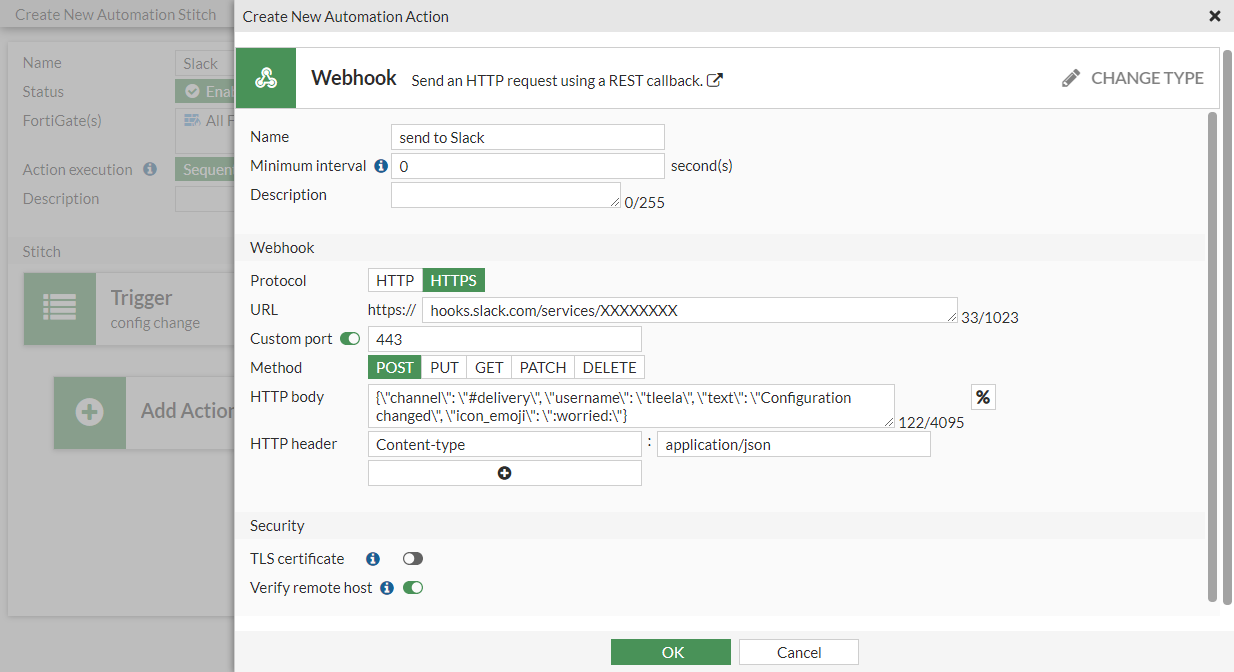This screenshot has width=1234, height=672.
Task: Click the Trigger config change card
Action: click(x=130, y=309)
